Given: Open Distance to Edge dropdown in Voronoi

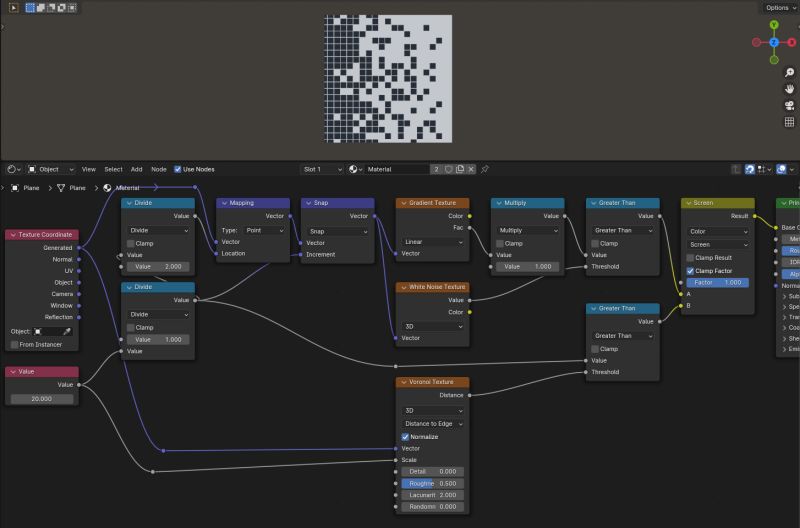Looking at the screenshot, I should (433, 424).
